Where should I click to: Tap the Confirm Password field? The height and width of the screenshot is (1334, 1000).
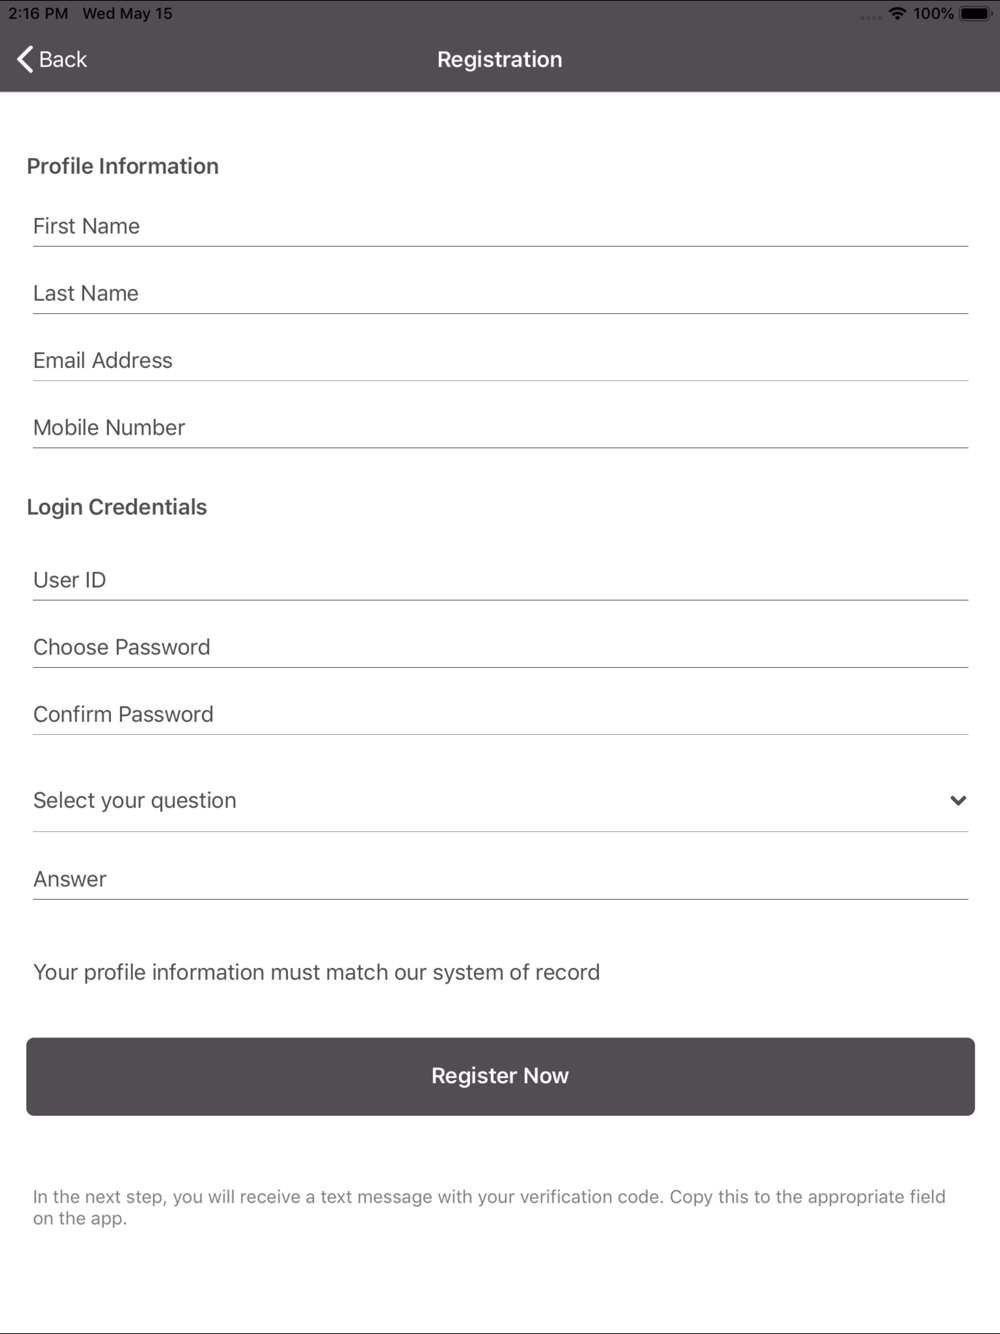tap(500, 714)
